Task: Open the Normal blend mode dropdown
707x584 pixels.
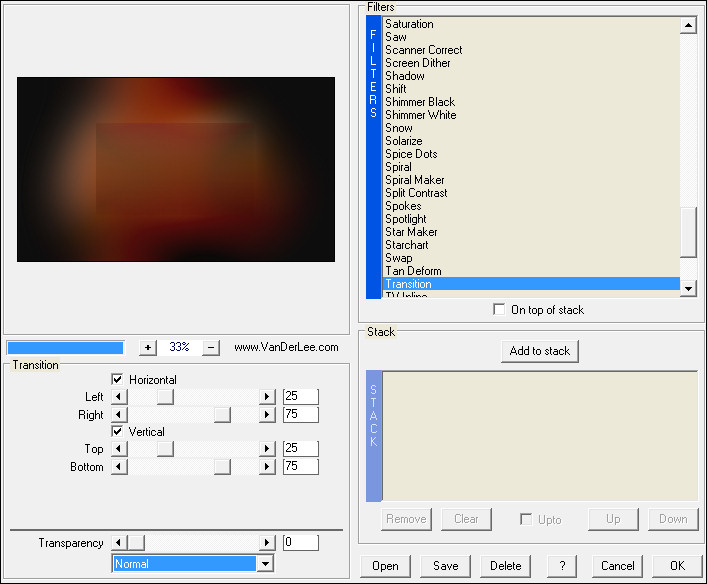Action: point(266,564)
